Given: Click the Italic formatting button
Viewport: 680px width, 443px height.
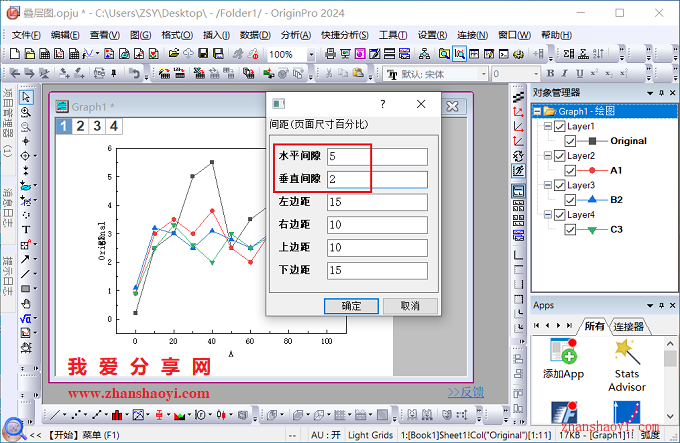Looking at the screenshot, I should tap(565, 74).
